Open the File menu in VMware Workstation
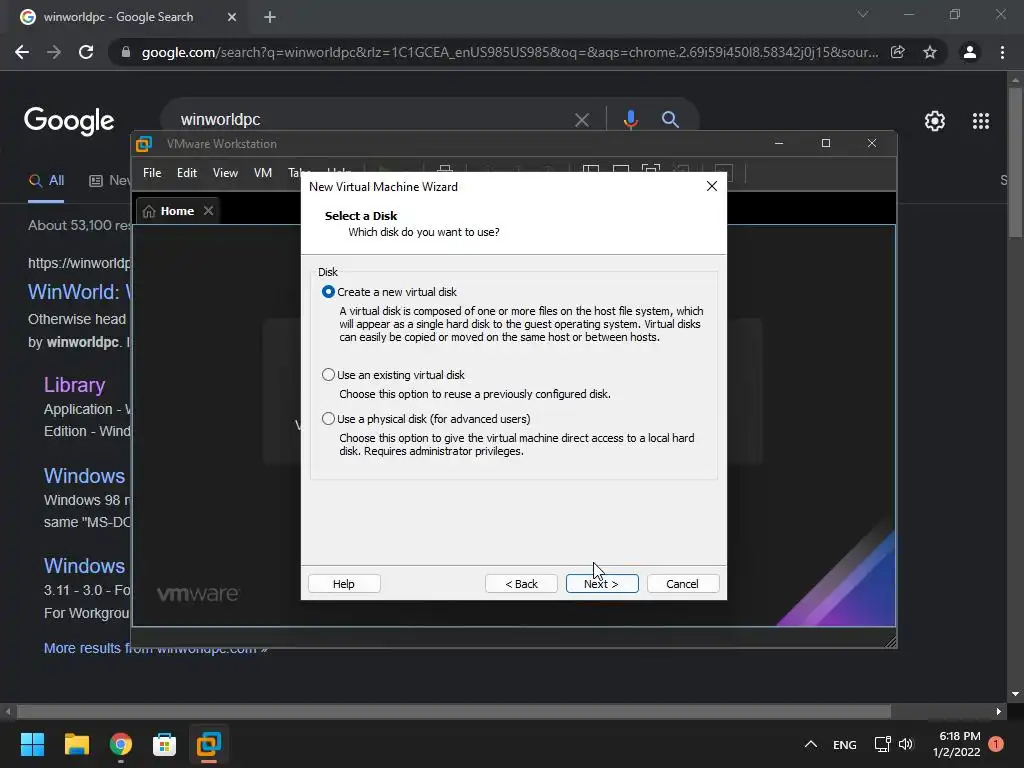 [x=152, y=173]
